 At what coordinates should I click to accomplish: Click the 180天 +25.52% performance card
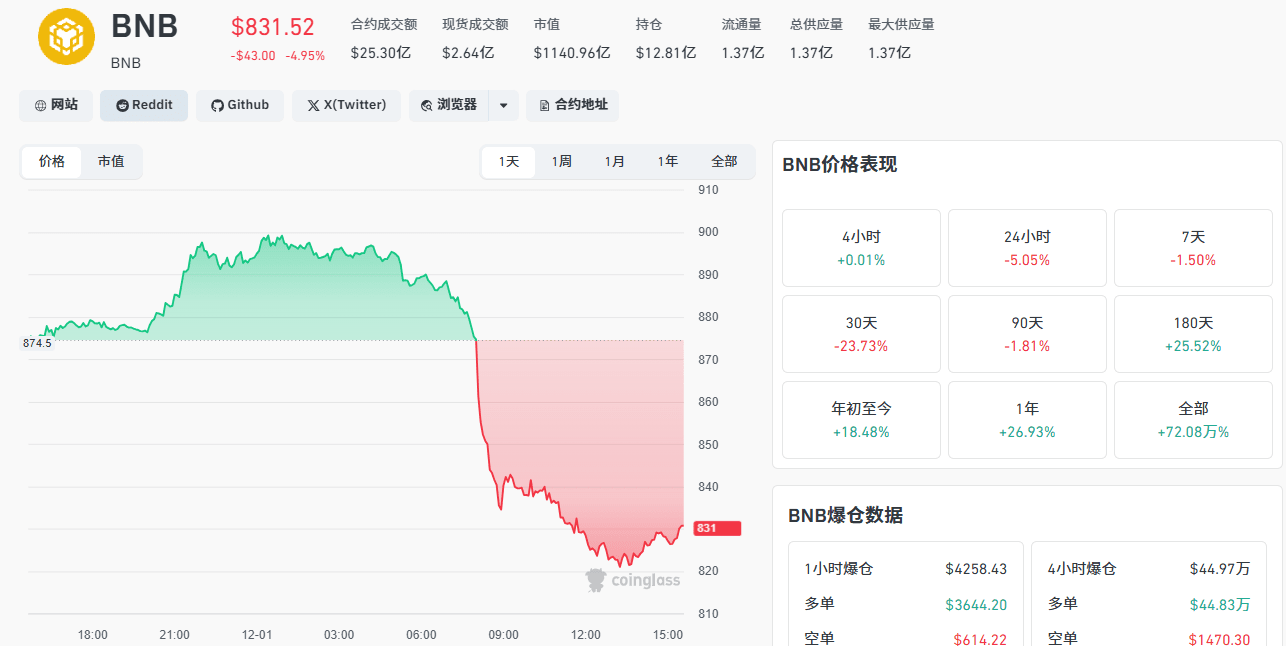[x=1193, y=334]
